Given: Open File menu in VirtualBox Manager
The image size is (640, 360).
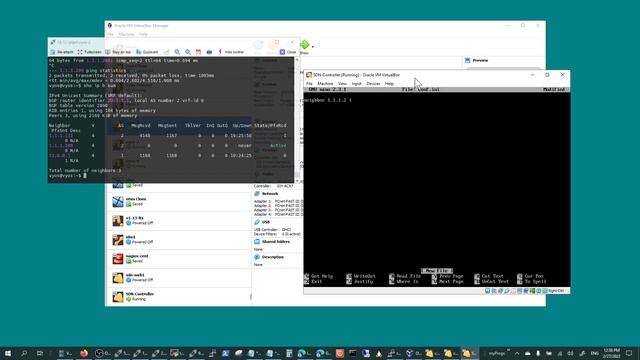Looking at the screenshot, I should 111,34.
